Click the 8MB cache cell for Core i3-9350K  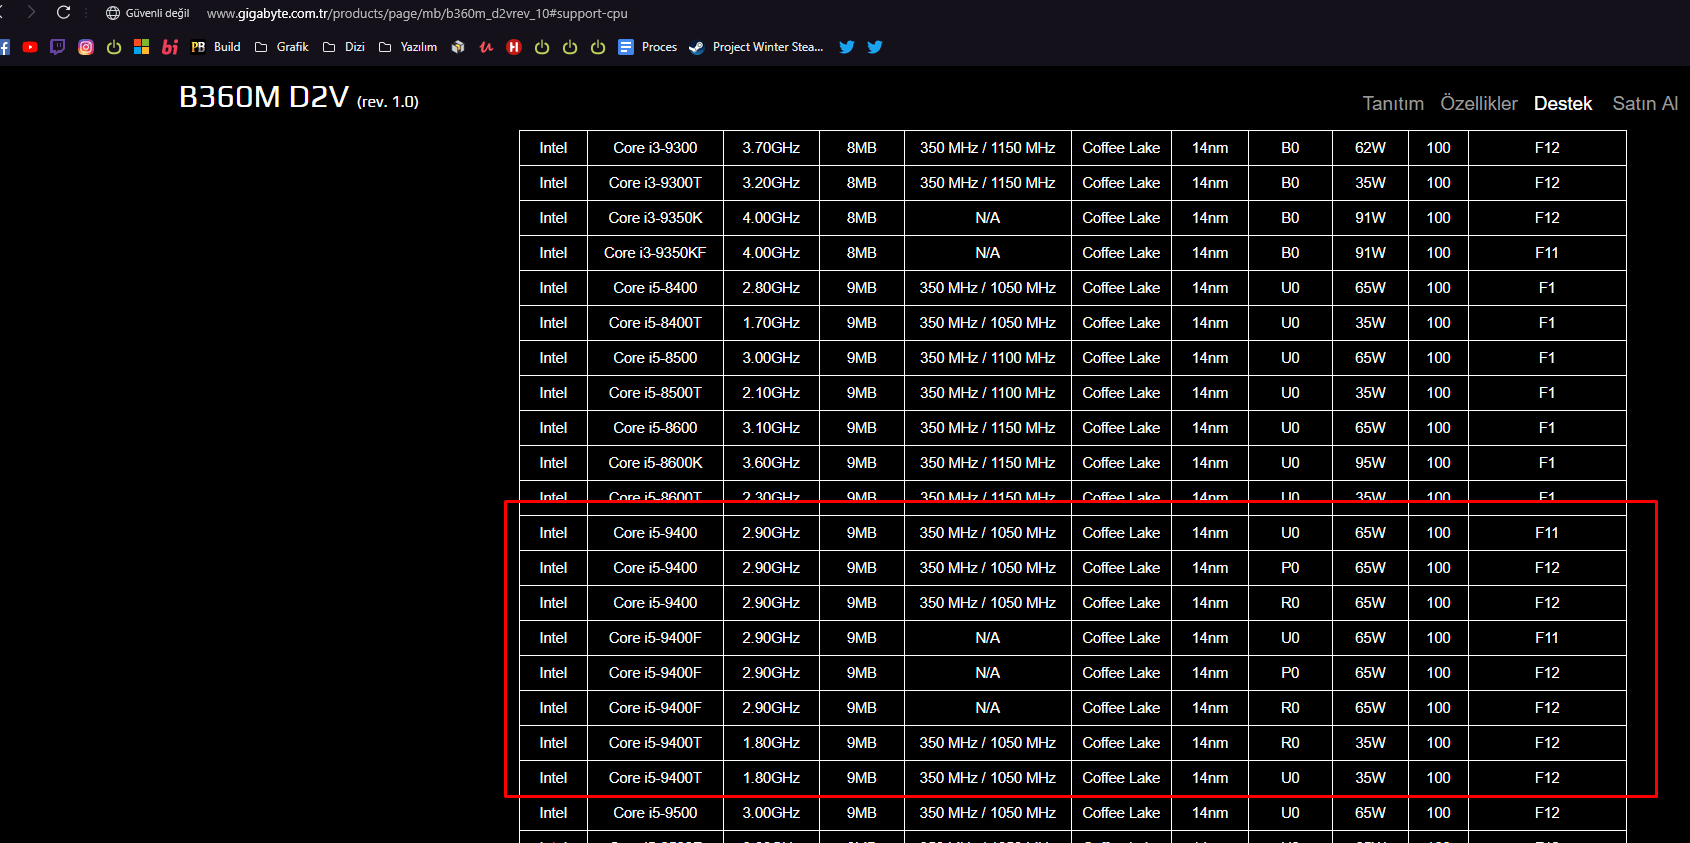coord(861,218)
